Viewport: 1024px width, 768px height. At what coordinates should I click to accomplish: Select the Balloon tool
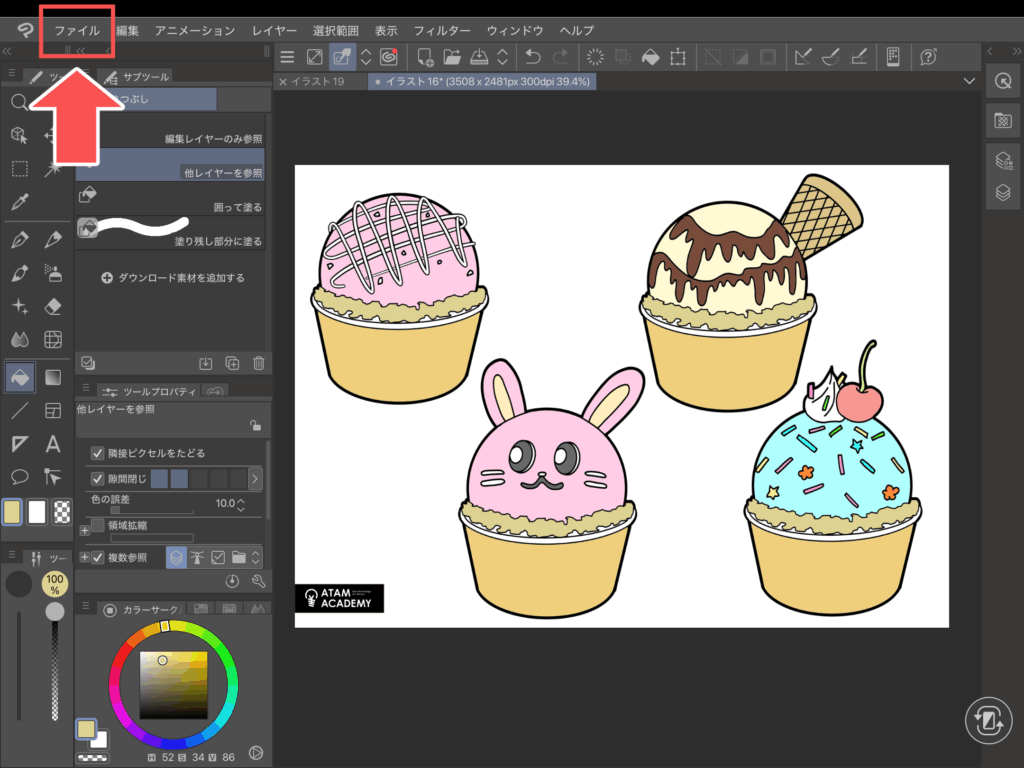[19, 477]
